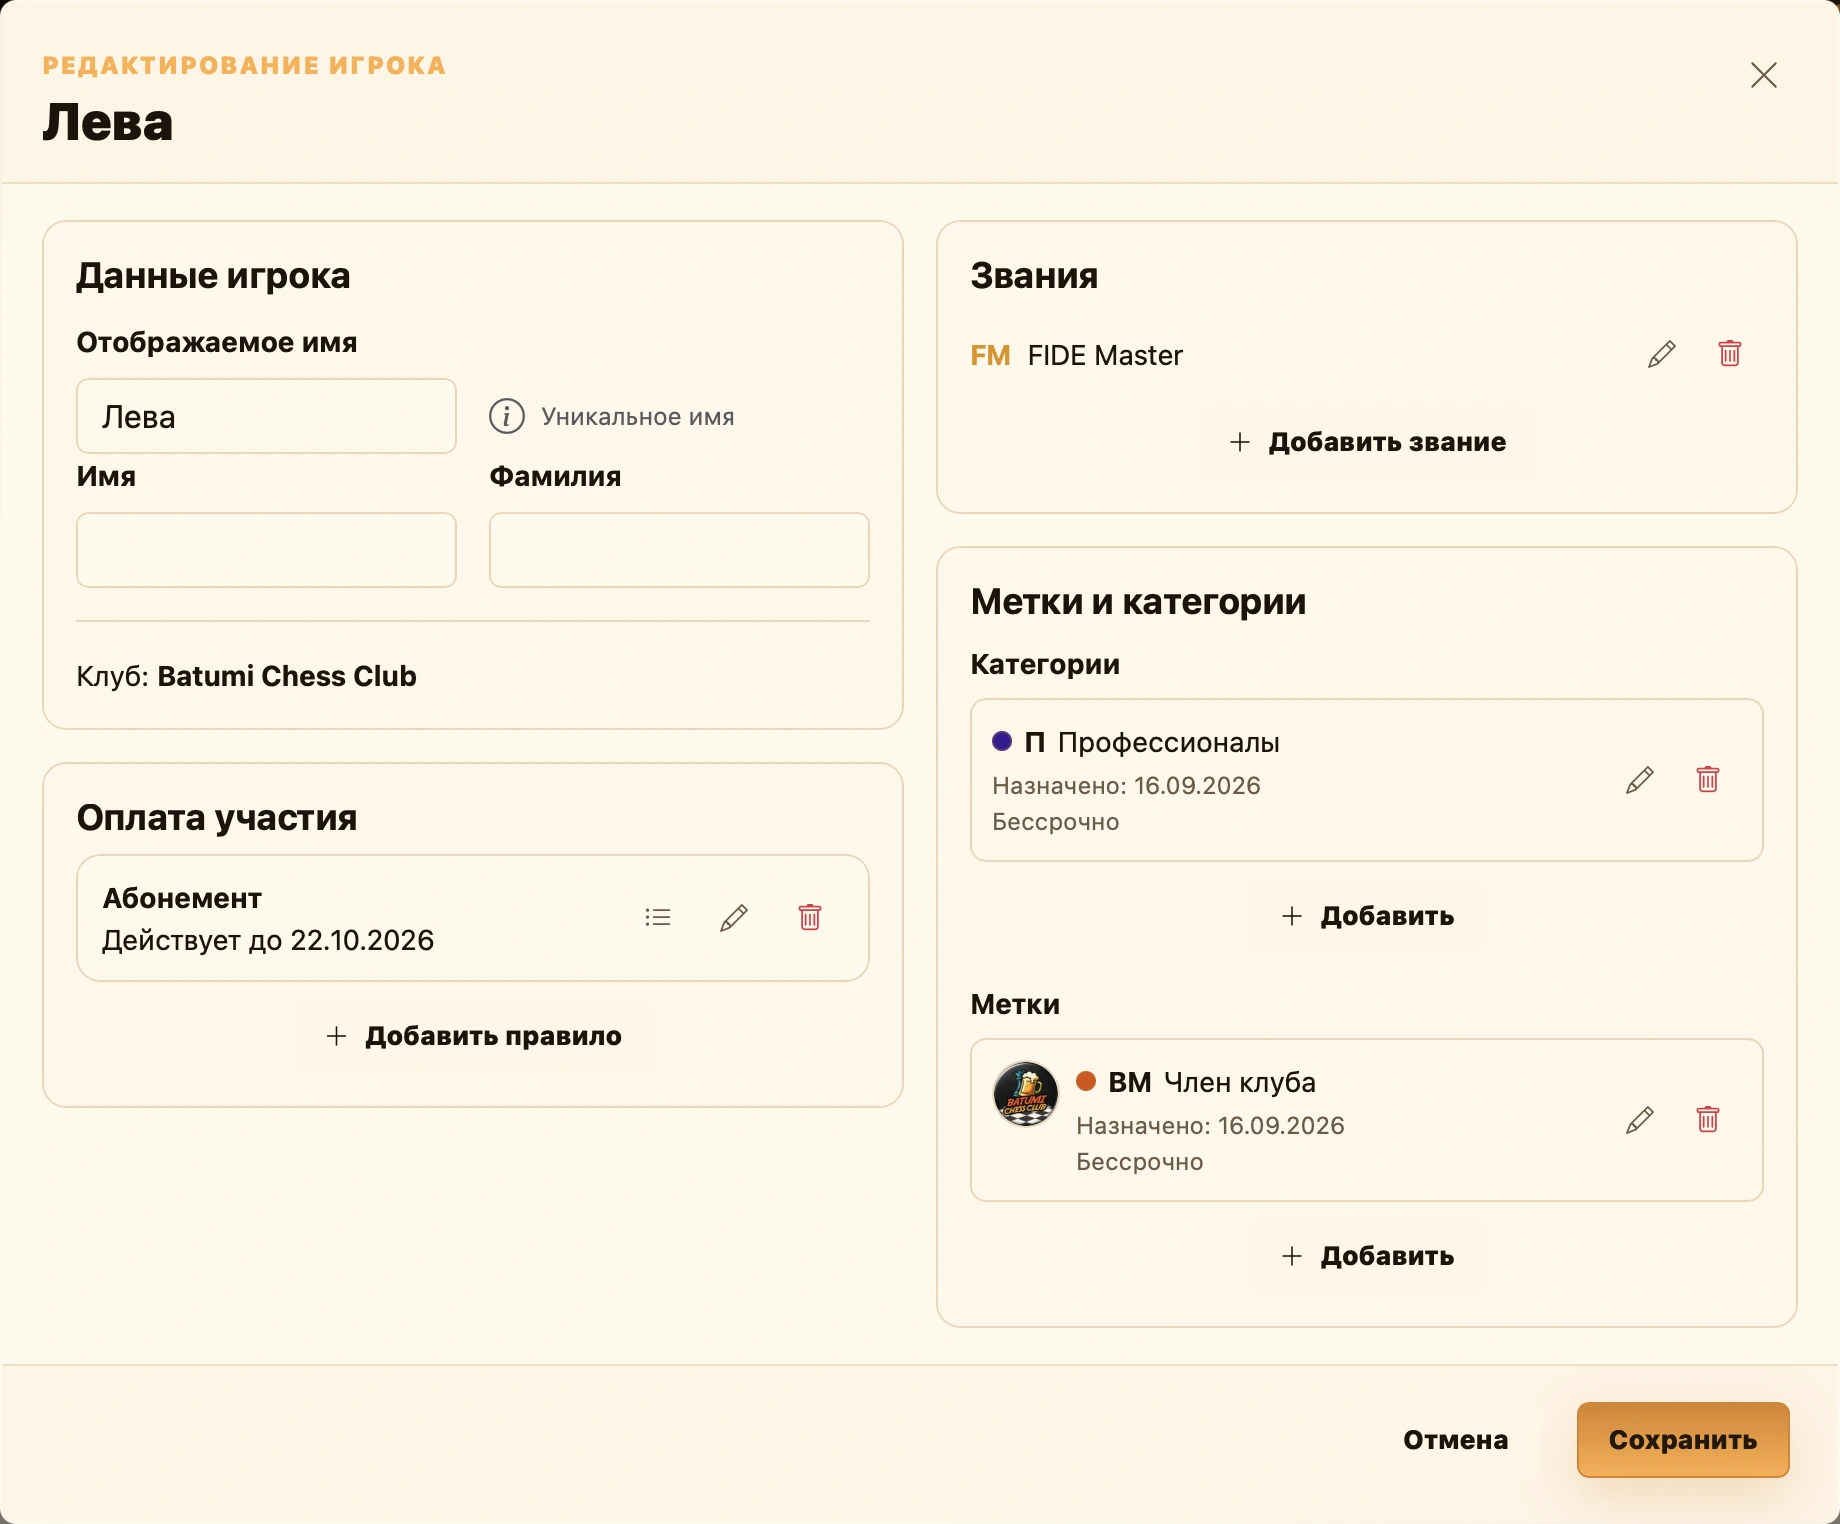Click the Абонемент title text
This screenshot has width=1840, height=1524.
[x=182, y=898]
